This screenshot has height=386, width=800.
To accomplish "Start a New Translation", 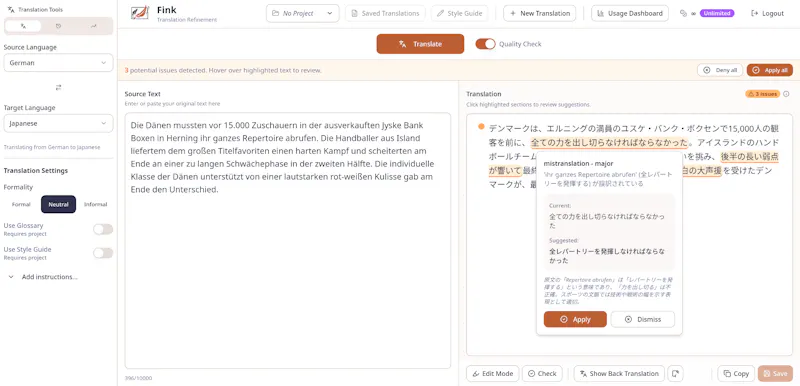I will point(540,13).
